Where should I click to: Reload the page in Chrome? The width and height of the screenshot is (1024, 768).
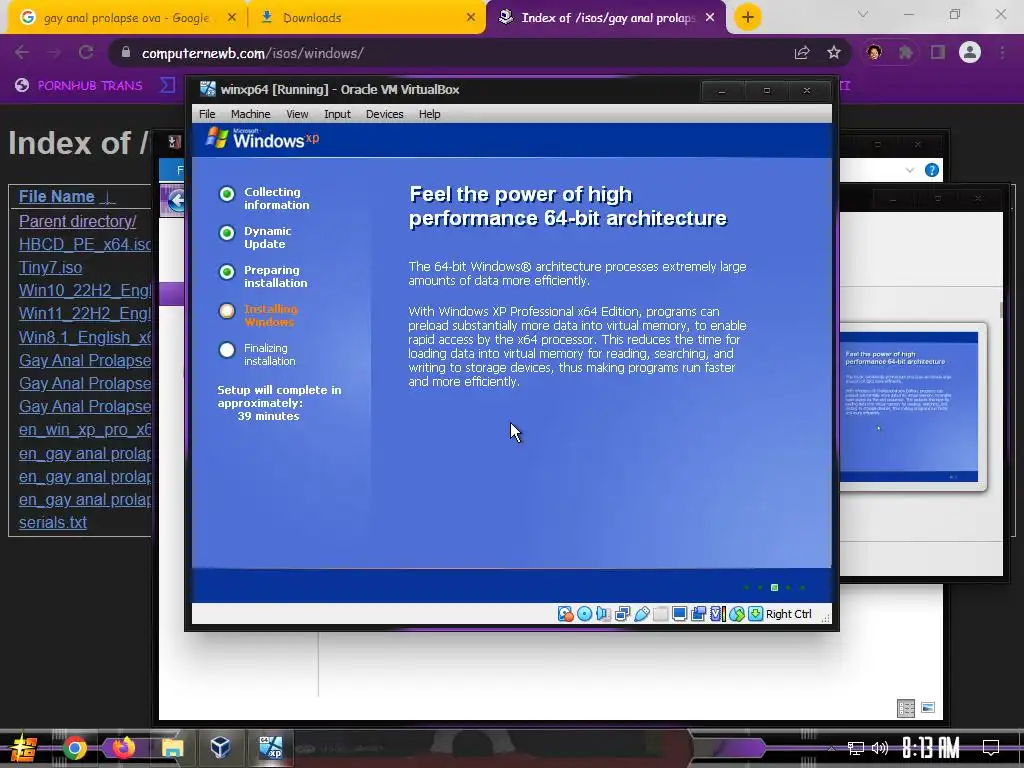(x=86, y=52)
